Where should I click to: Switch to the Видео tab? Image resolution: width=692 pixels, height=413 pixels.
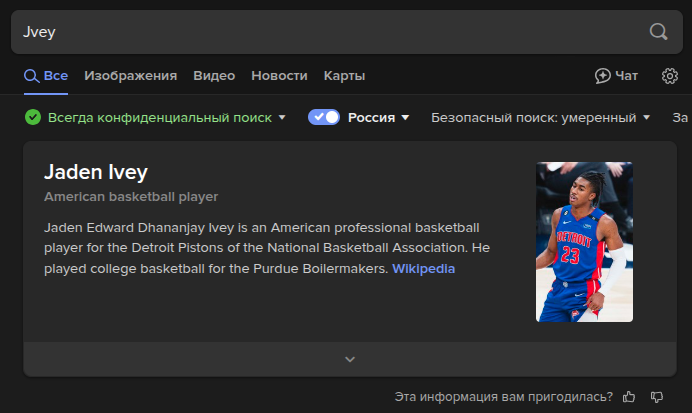(x=214, y=76)
